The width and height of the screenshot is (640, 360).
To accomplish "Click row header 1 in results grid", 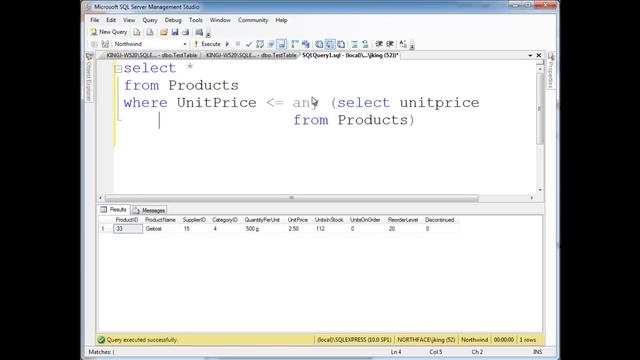I will (106, 229).
